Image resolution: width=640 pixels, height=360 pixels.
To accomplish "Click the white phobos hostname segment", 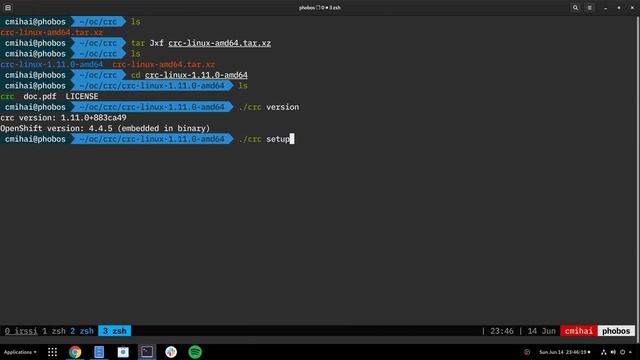I will 616,331.
